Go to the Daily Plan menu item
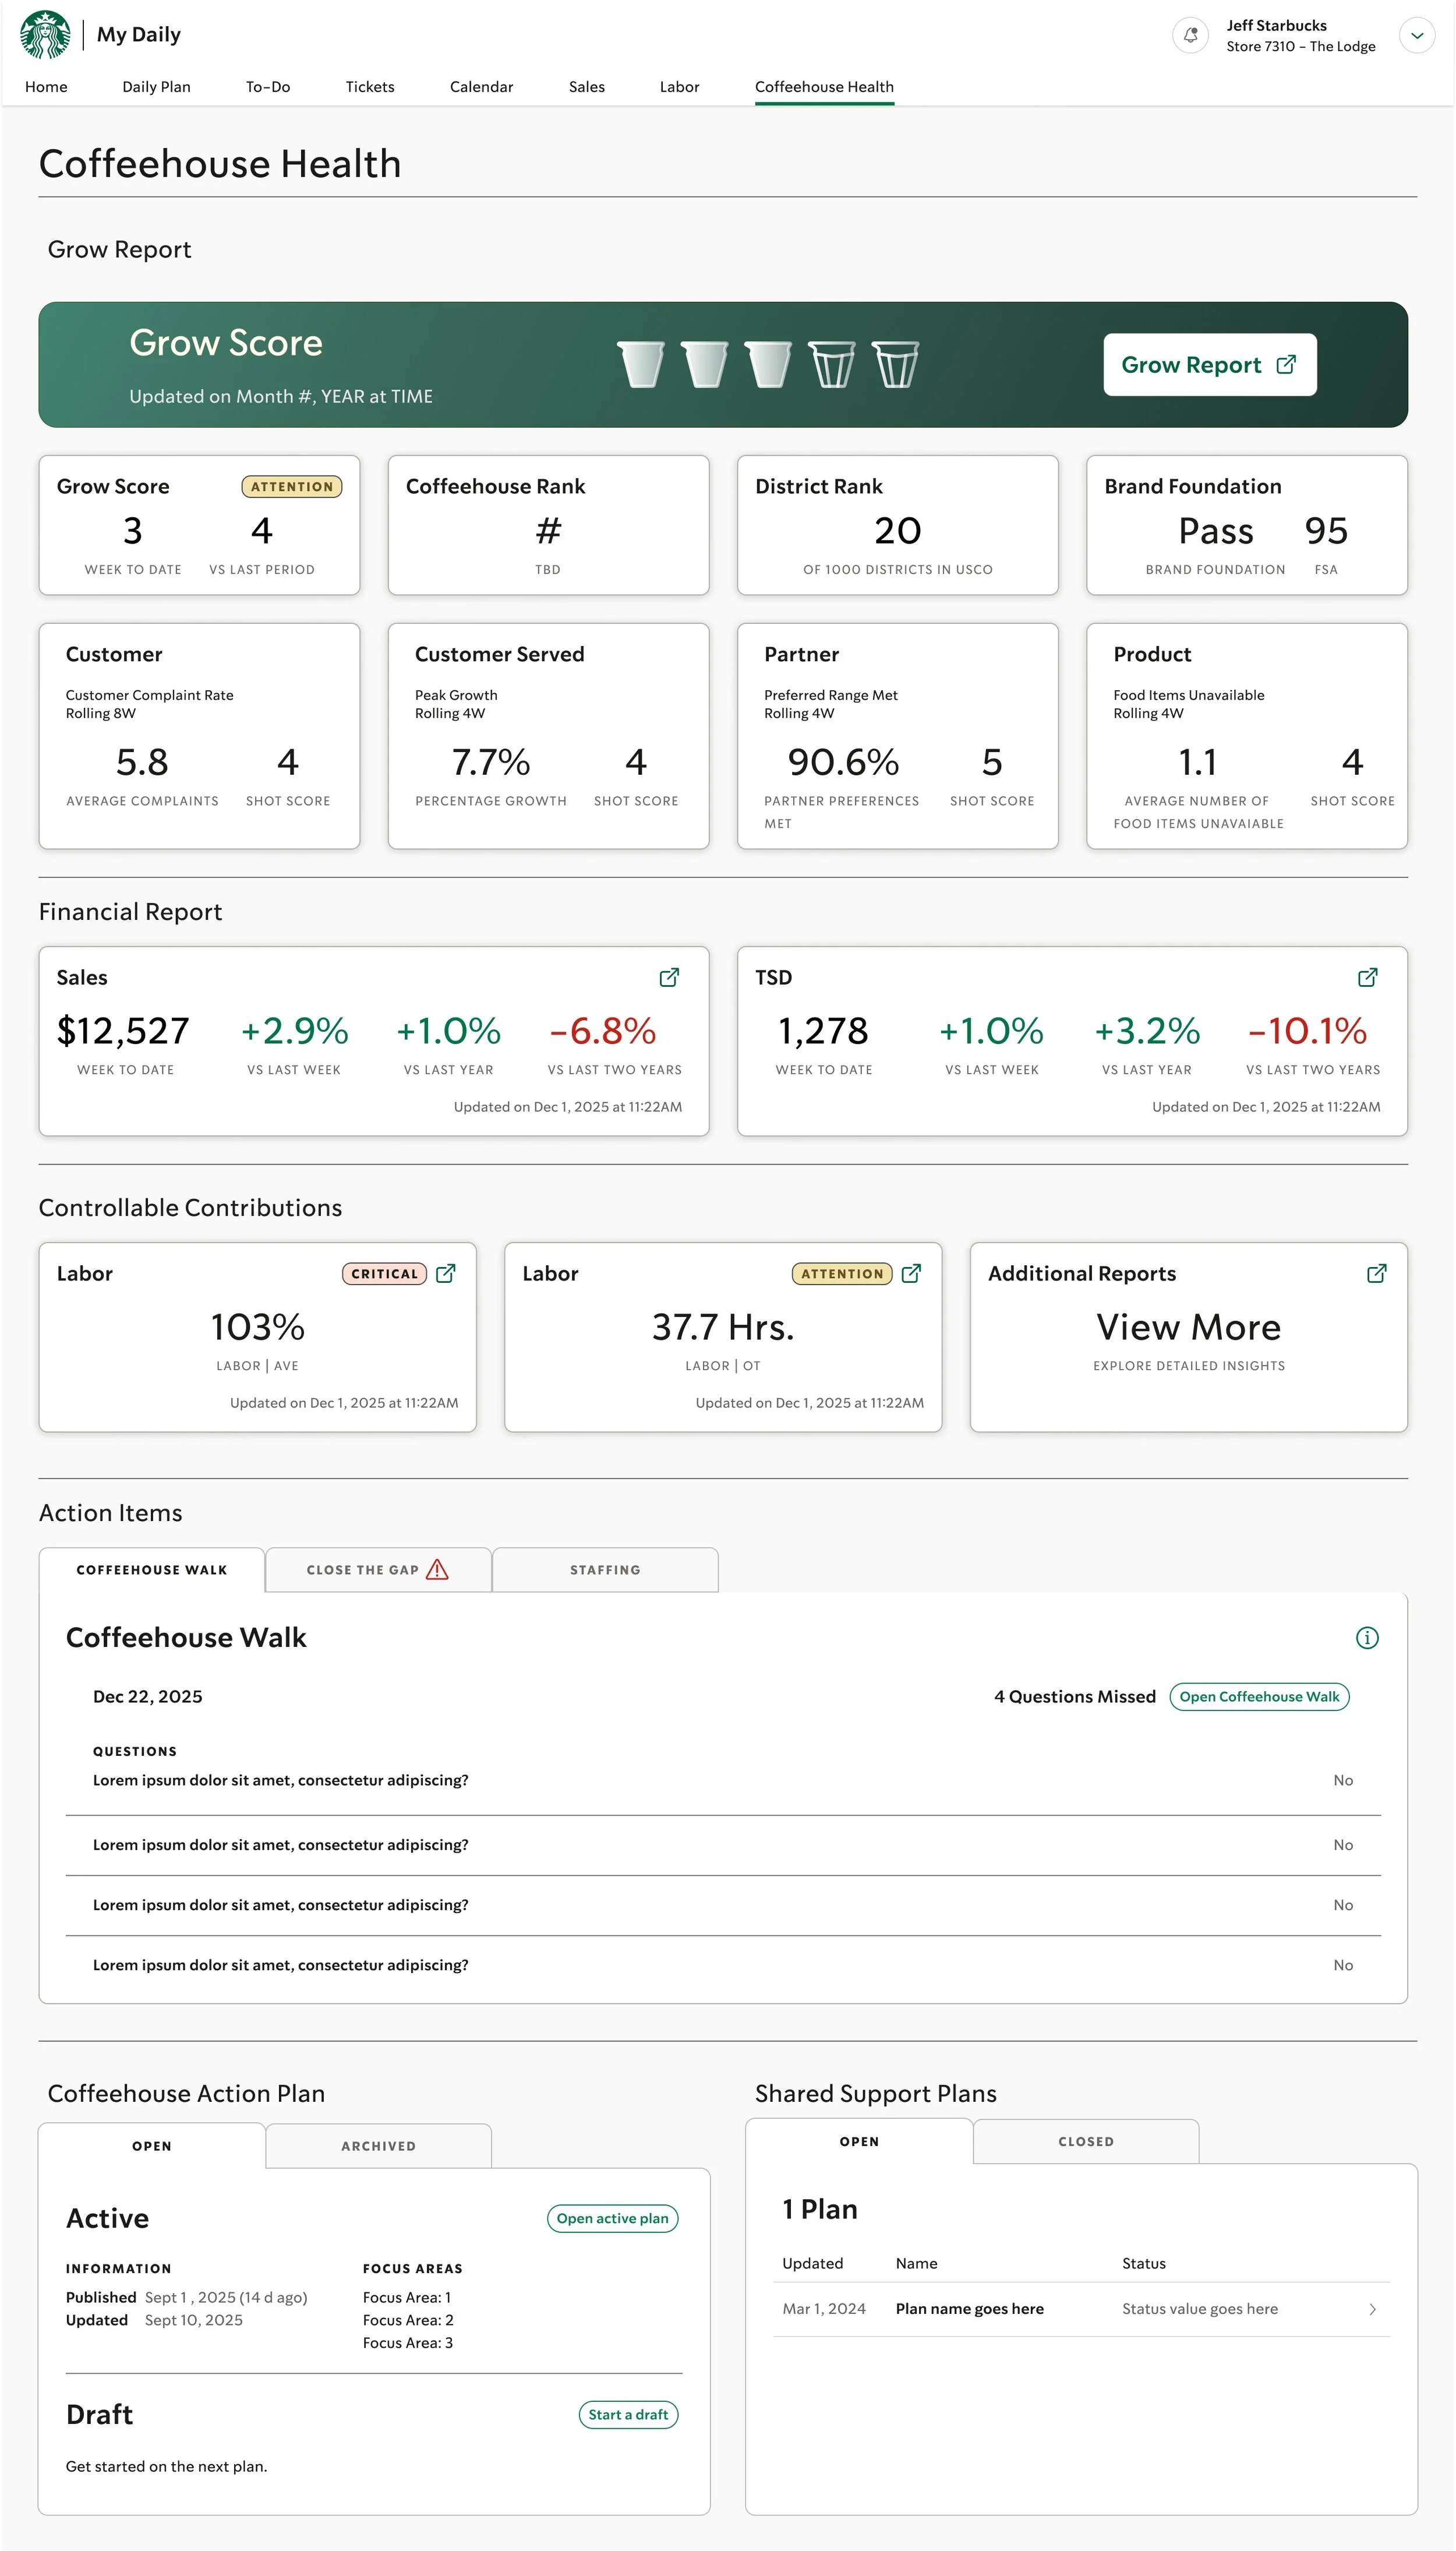Image resolution: width=1456 pixels, height=2551 pixels. click(156, 87)
